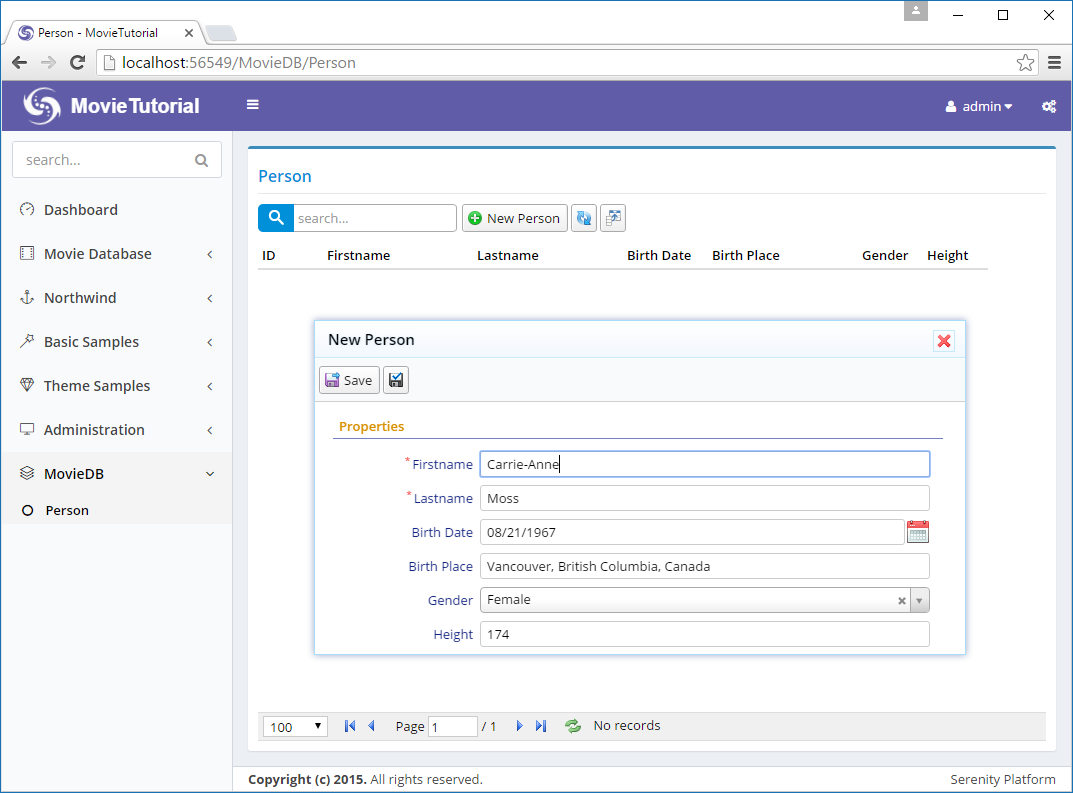Click the Save button in dialog
The height and width of the screenshot is (793, 1073).
tap(349, 380)
